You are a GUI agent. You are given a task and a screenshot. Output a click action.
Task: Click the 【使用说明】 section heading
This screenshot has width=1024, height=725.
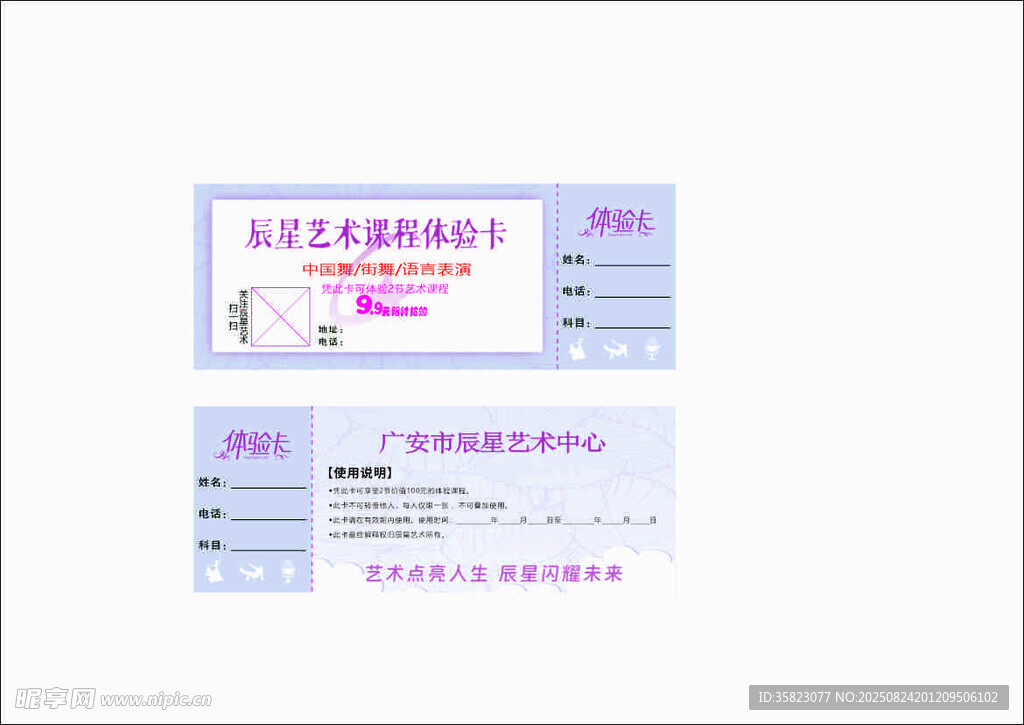tap(359, 472)
